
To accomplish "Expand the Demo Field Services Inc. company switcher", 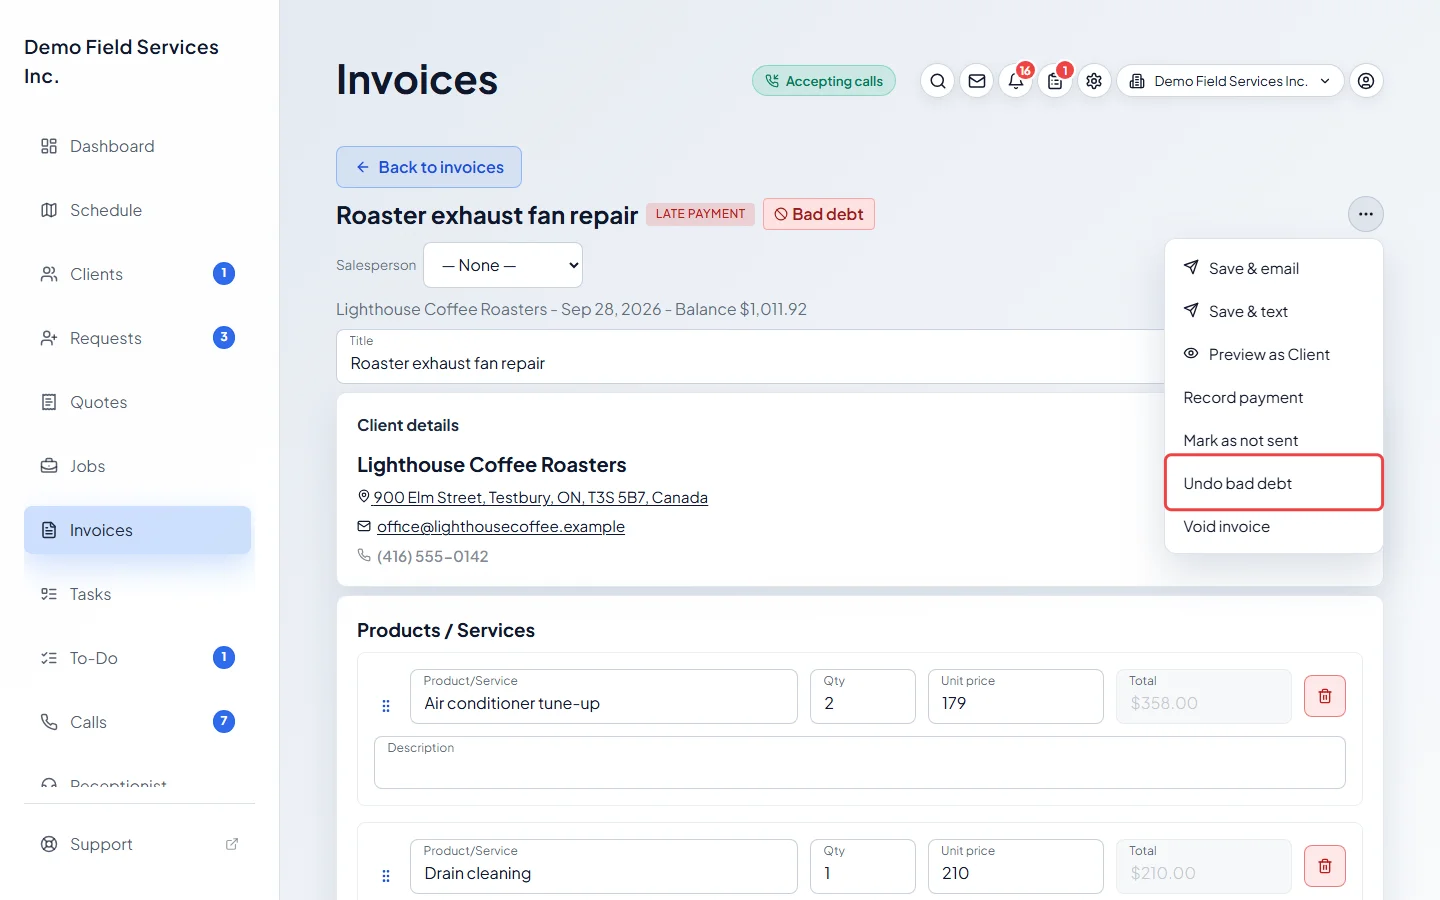I will 1230,81.
